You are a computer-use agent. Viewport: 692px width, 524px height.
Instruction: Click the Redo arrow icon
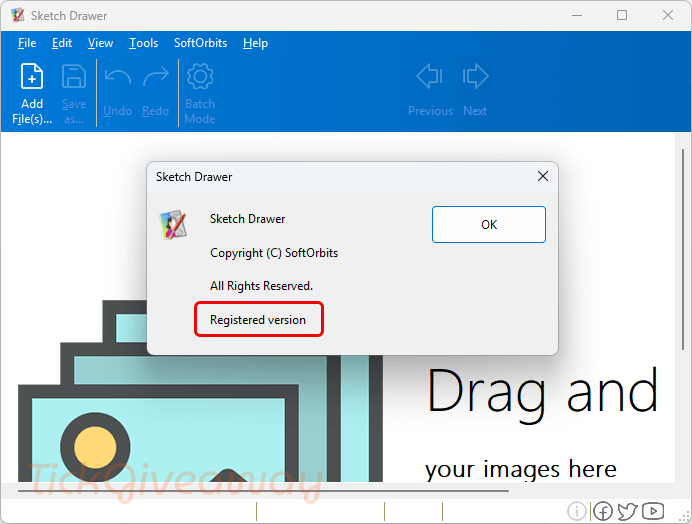(x=156, y=76)
